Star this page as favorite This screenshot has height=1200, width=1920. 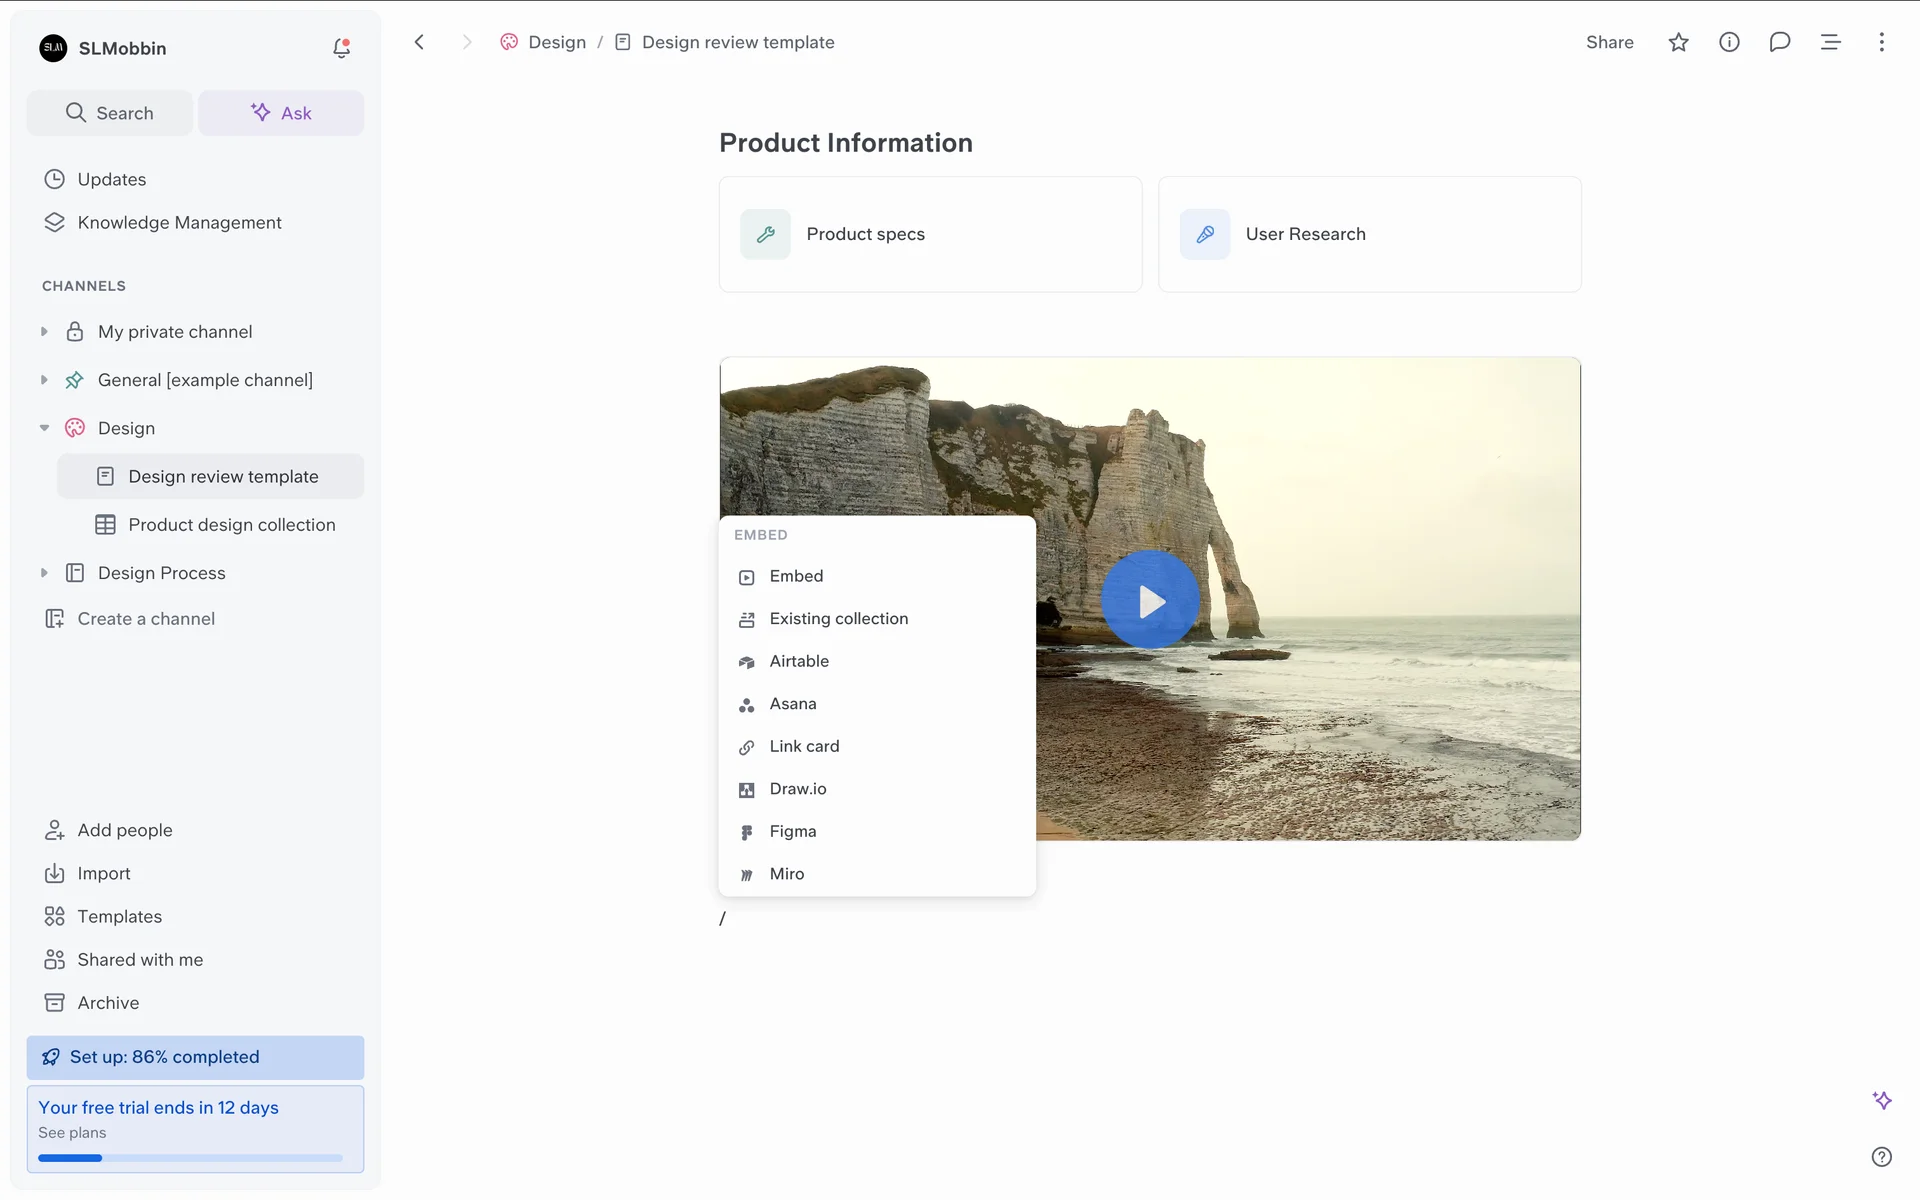pos(1678,42)
